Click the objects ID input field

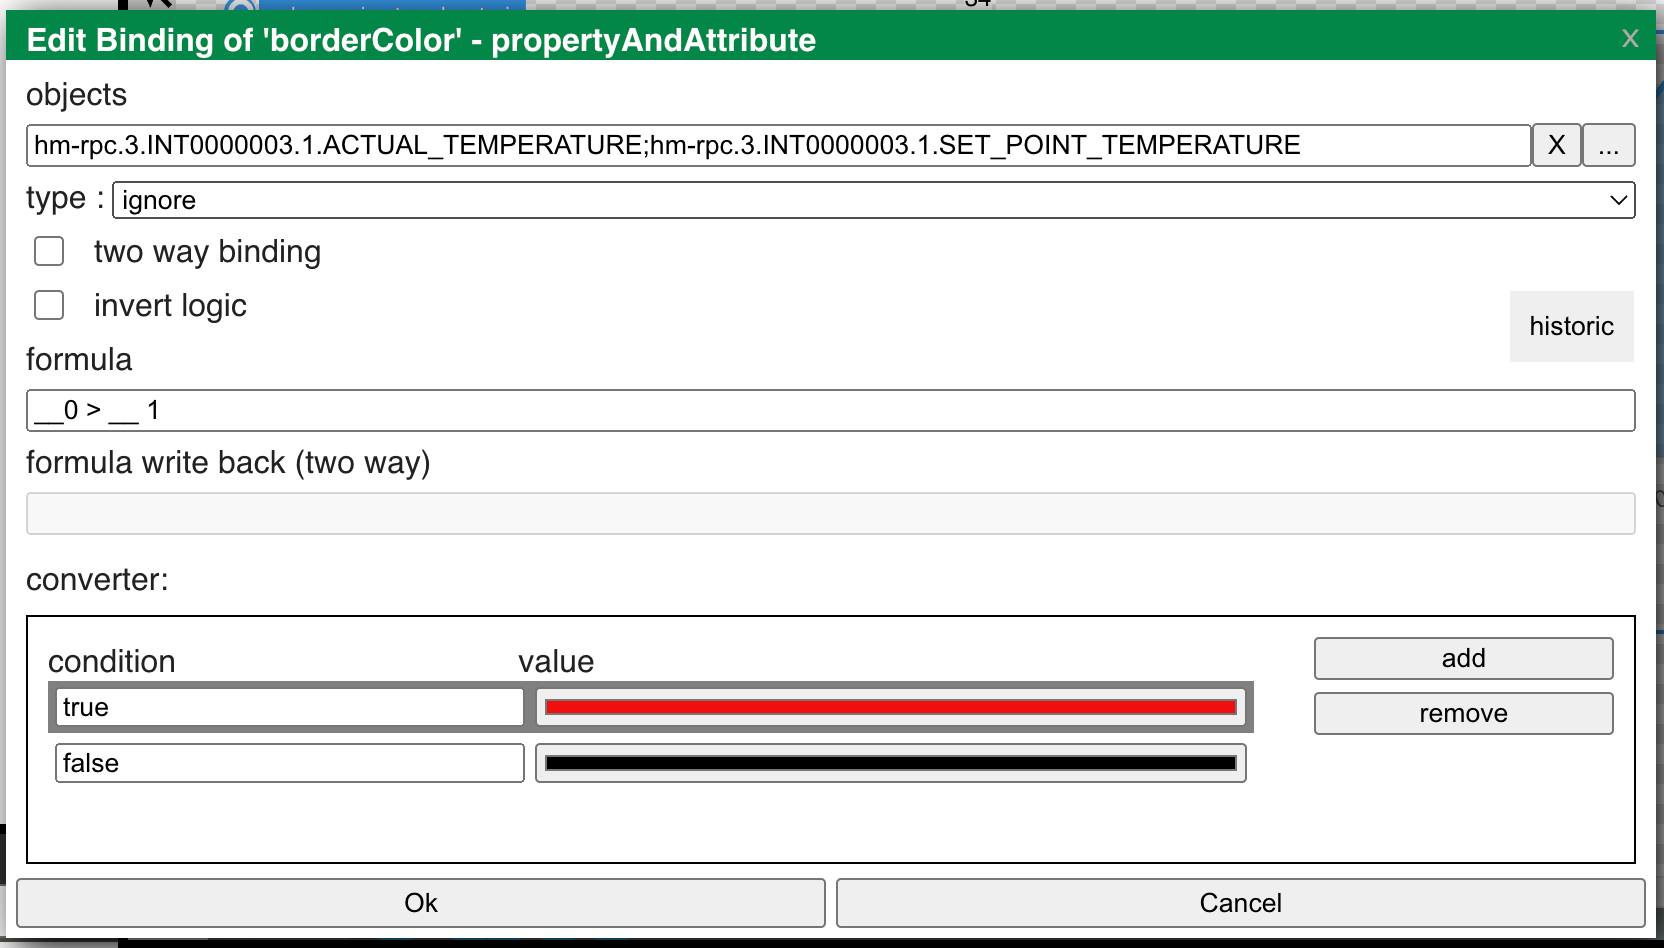[x=777, y=145]
